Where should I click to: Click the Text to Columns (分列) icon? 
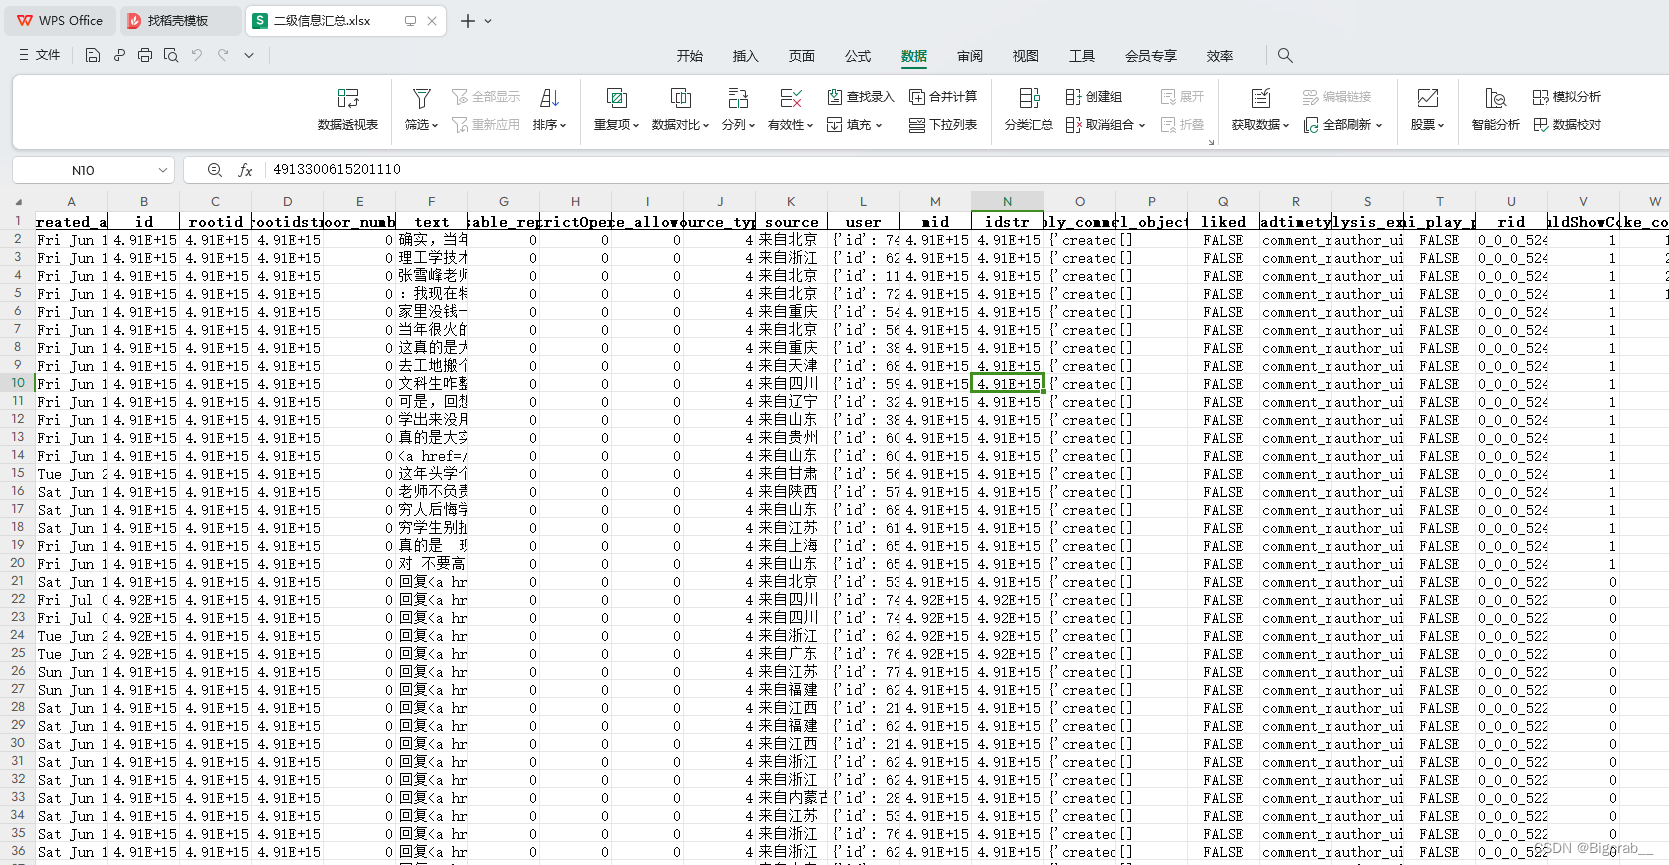[x=738, y=98]
